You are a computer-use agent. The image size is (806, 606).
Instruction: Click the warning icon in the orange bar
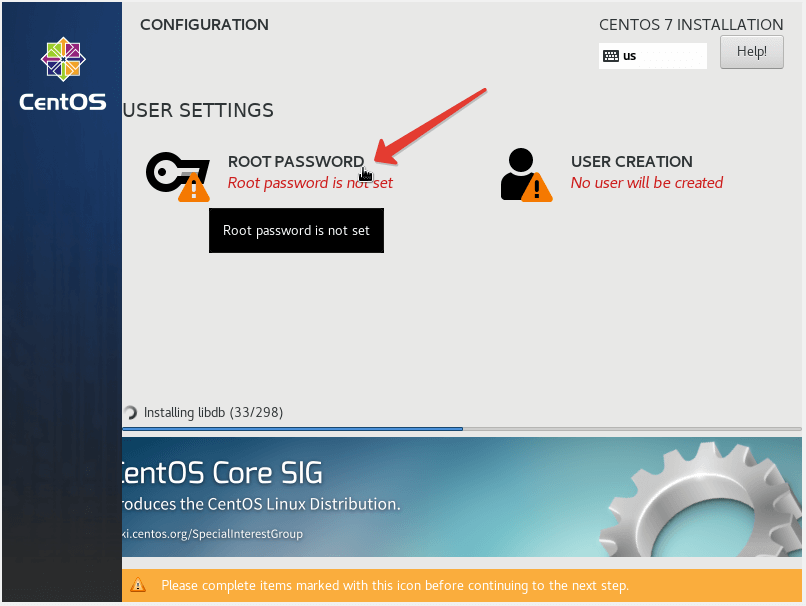pyautogui.click(x=138, y=585)
